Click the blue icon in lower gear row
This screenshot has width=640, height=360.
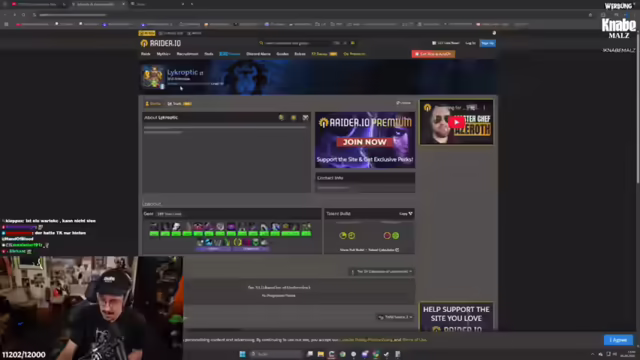tap(209, 242)
